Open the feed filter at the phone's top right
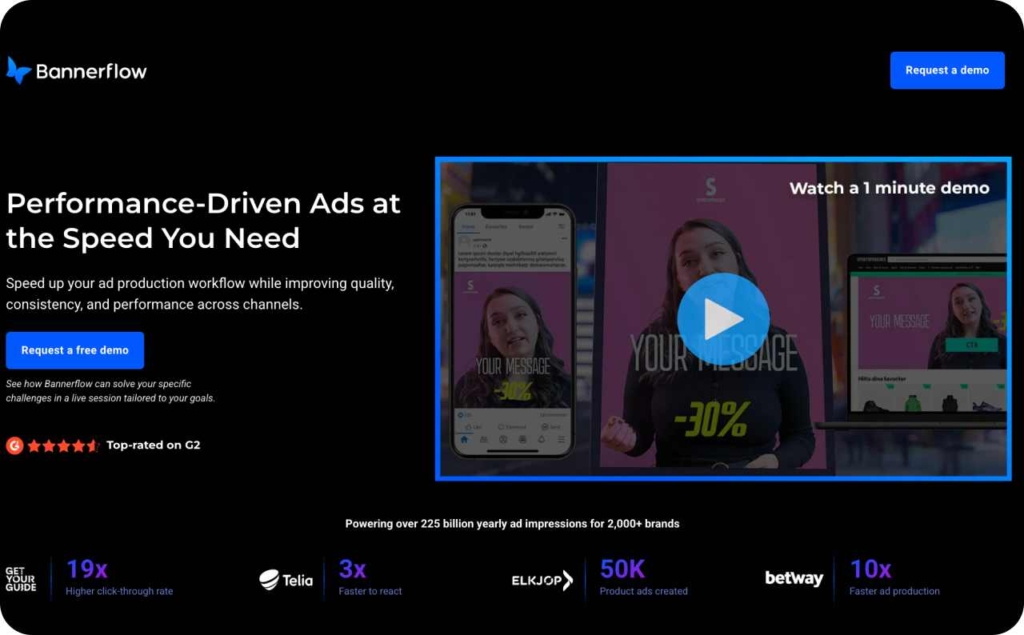 [562, 227]
